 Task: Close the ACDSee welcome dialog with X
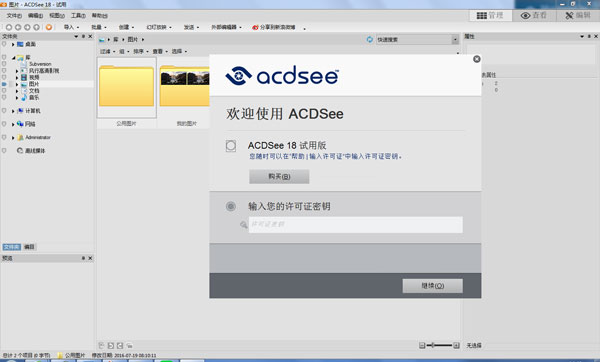[477, 59]
